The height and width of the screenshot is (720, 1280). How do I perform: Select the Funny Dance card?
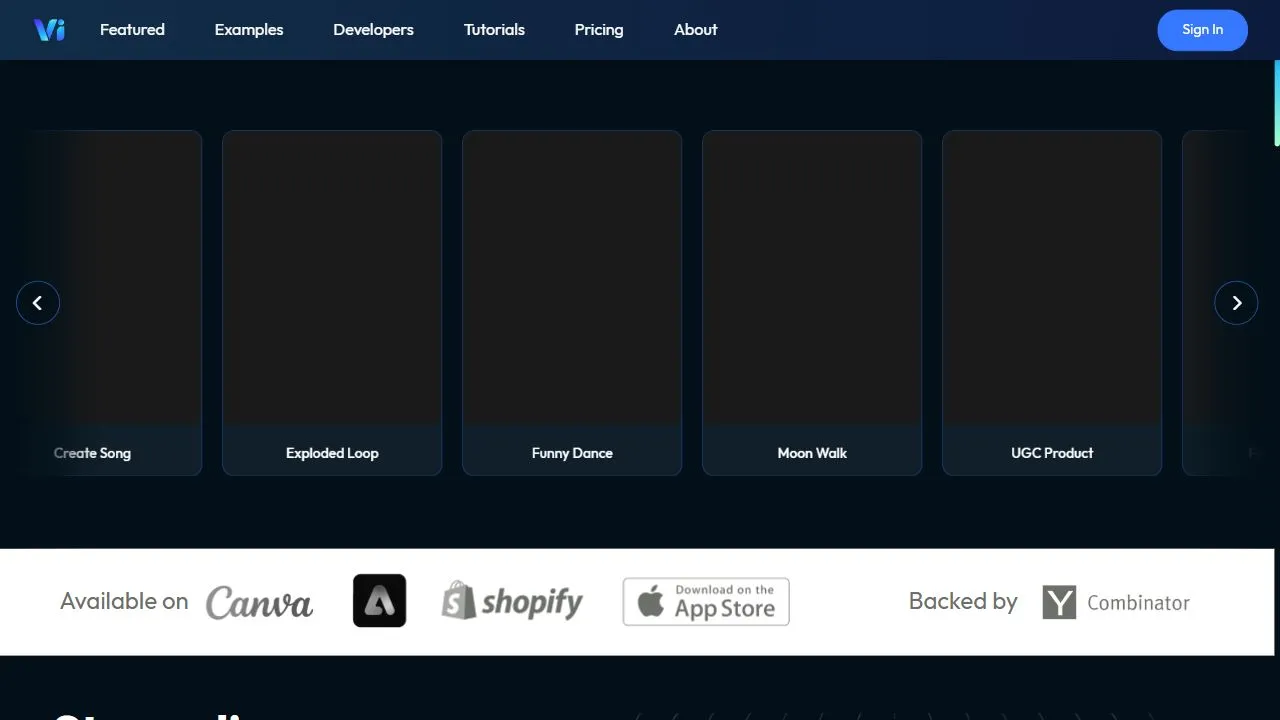(x=572, y=303)
